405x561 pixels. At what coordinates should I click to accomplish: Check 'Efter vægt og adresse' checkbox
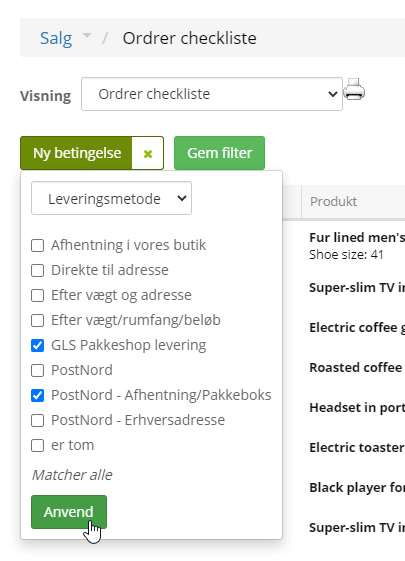coord(38,296)
